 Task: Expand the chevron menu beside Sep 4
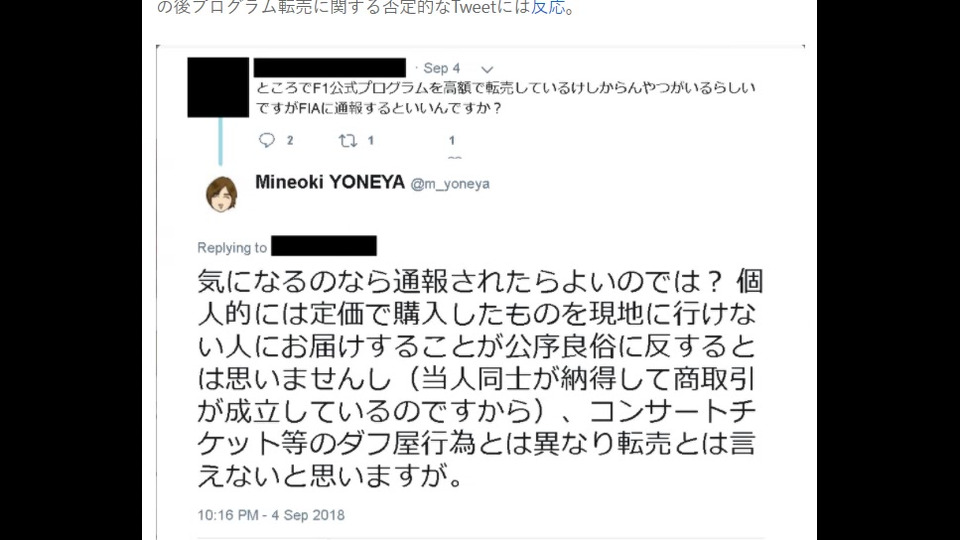coord(487,69)
